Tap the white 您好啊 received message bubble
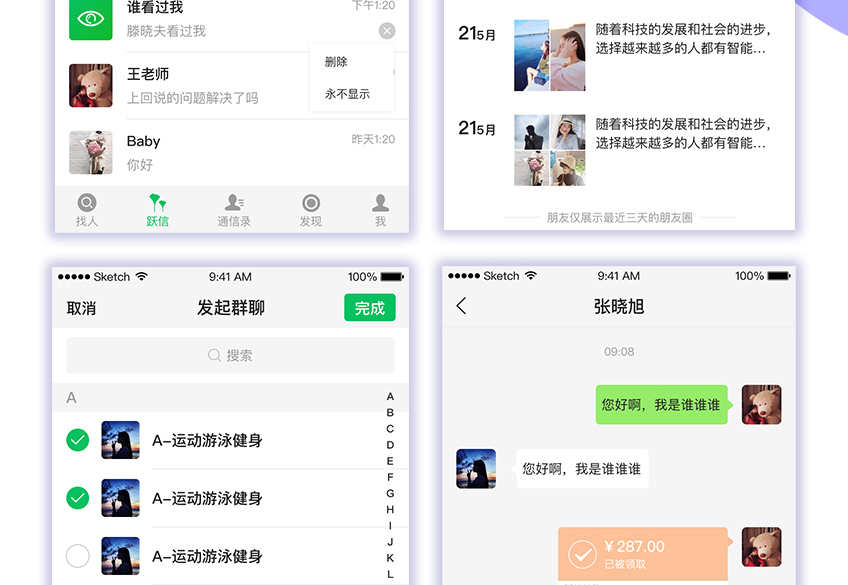 coord(581,469)
